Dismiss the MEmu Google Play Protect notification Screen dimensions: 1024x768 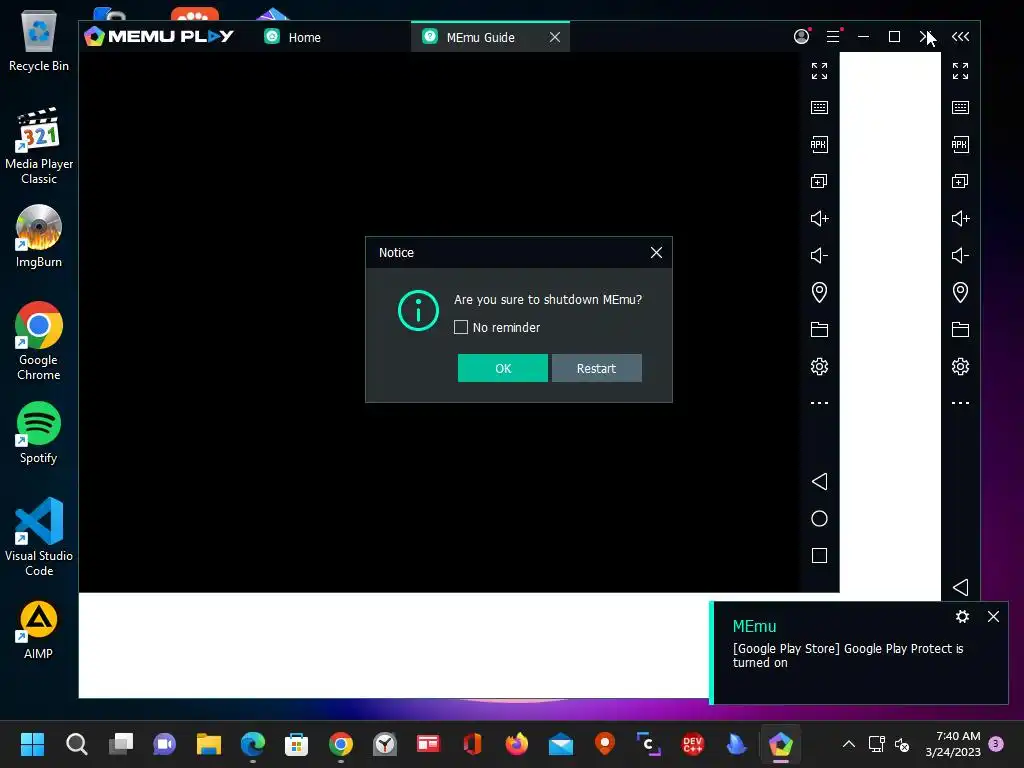click(x=993, y=616)
